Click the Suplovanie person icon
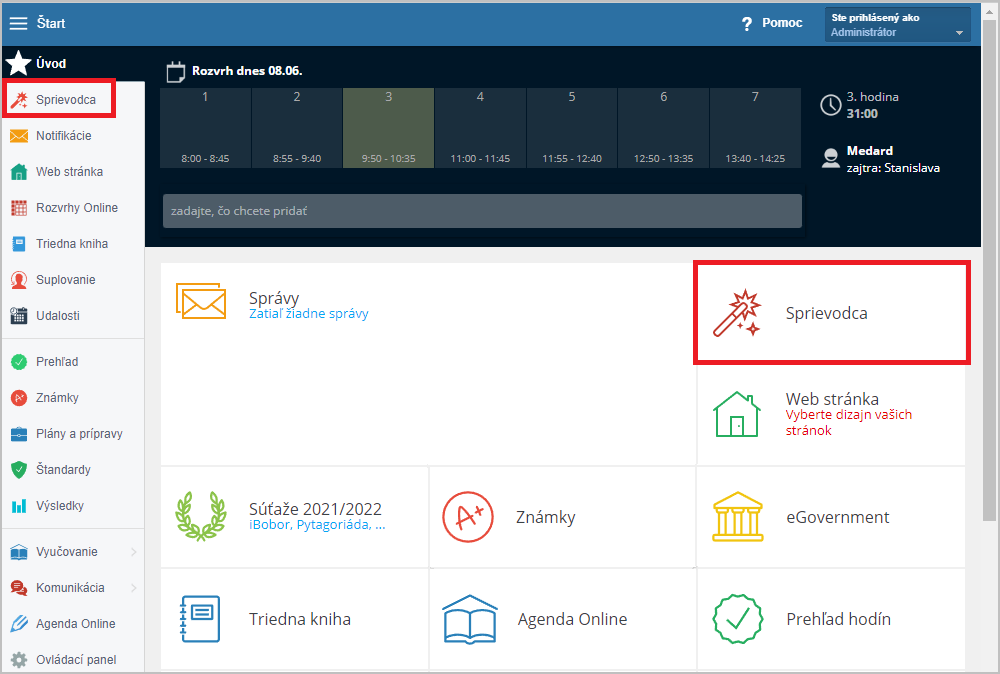The width and height of the screenshot is (1000, 674). 19,279
